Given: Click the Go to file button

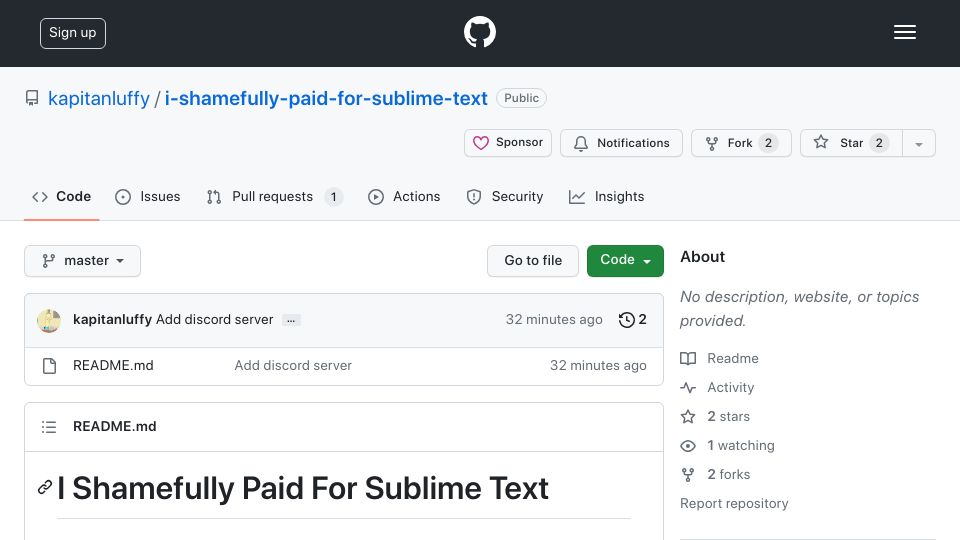Looking at the screenshot, I should click(533, 261).
